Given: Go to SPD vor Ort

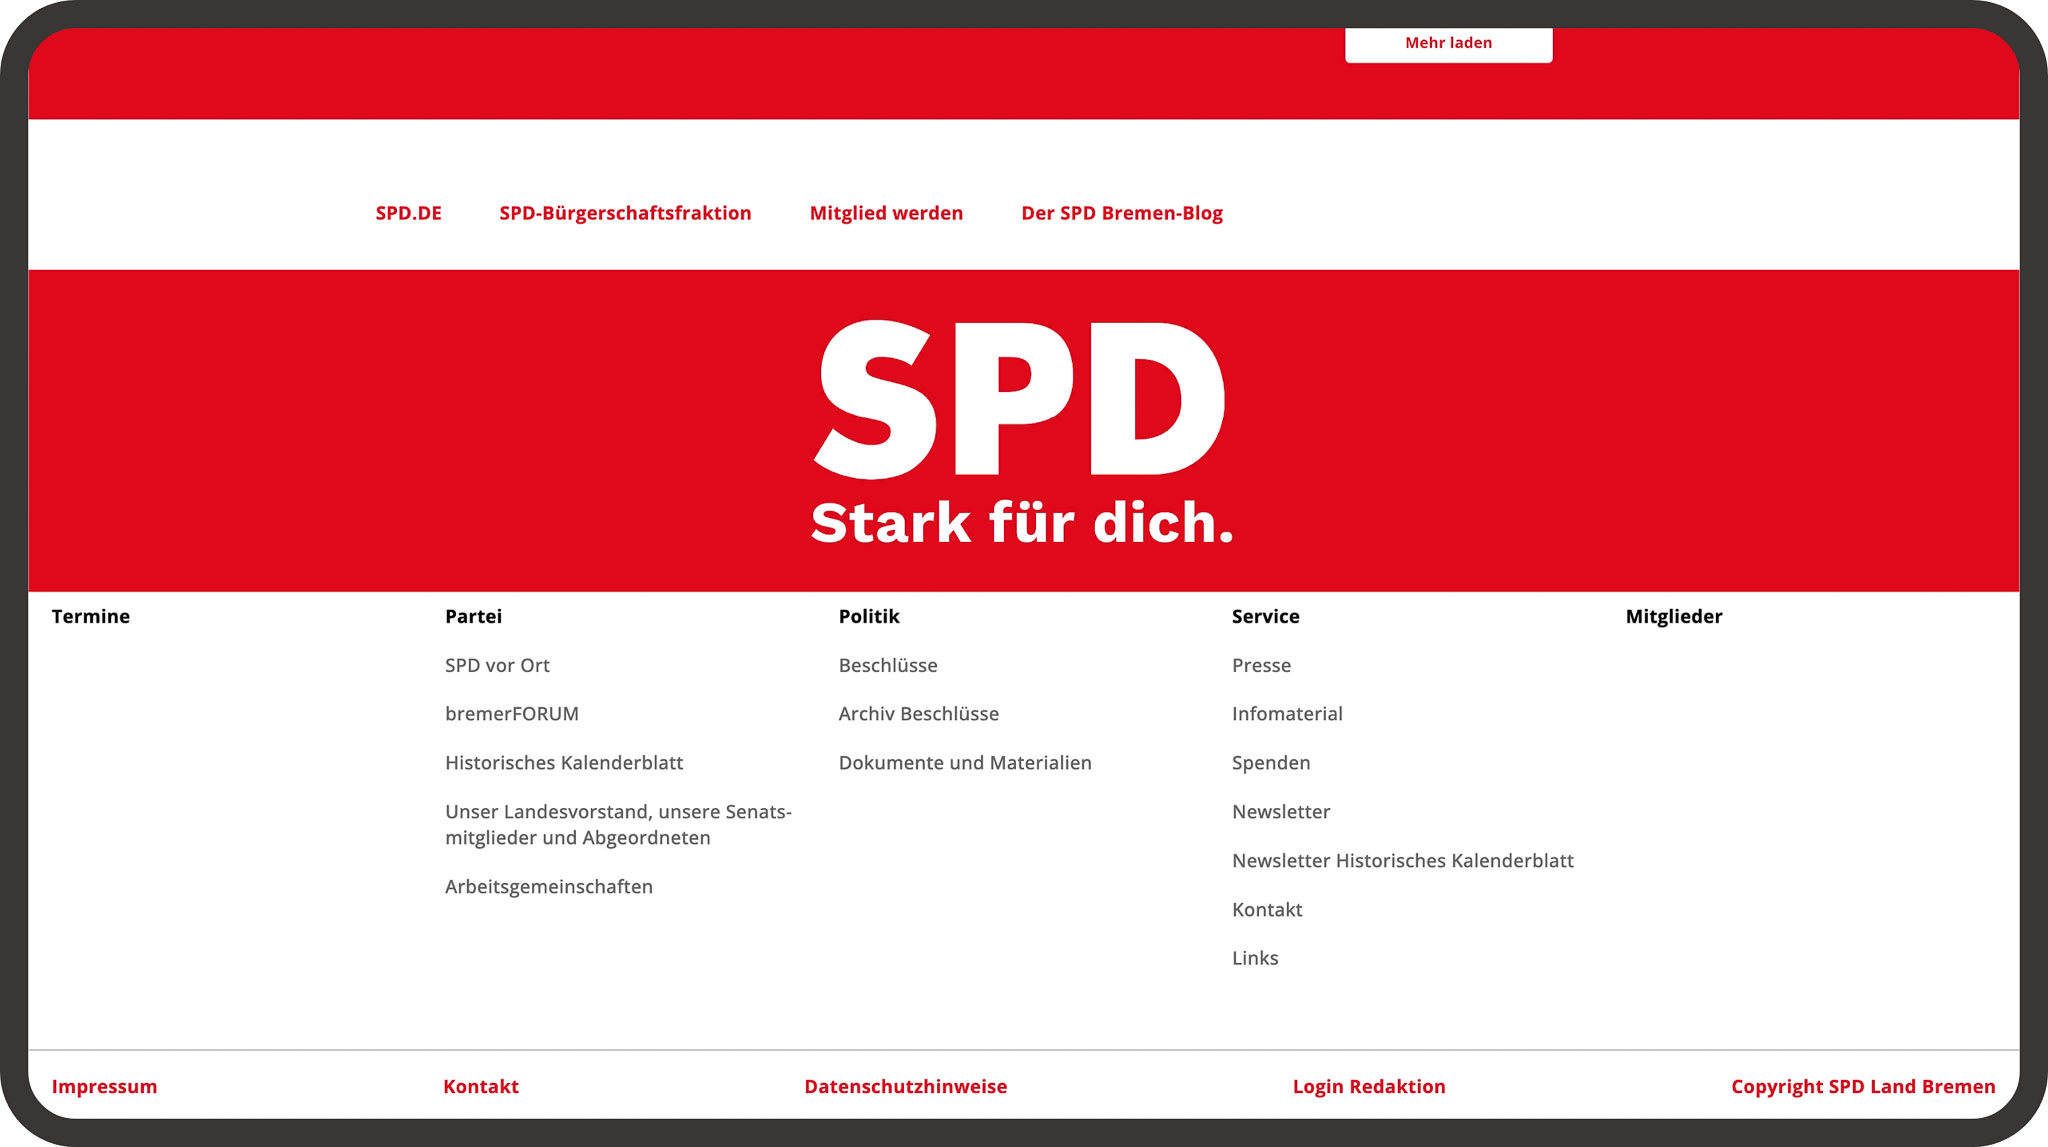Looking at the screenshot, I should [497, 665].
